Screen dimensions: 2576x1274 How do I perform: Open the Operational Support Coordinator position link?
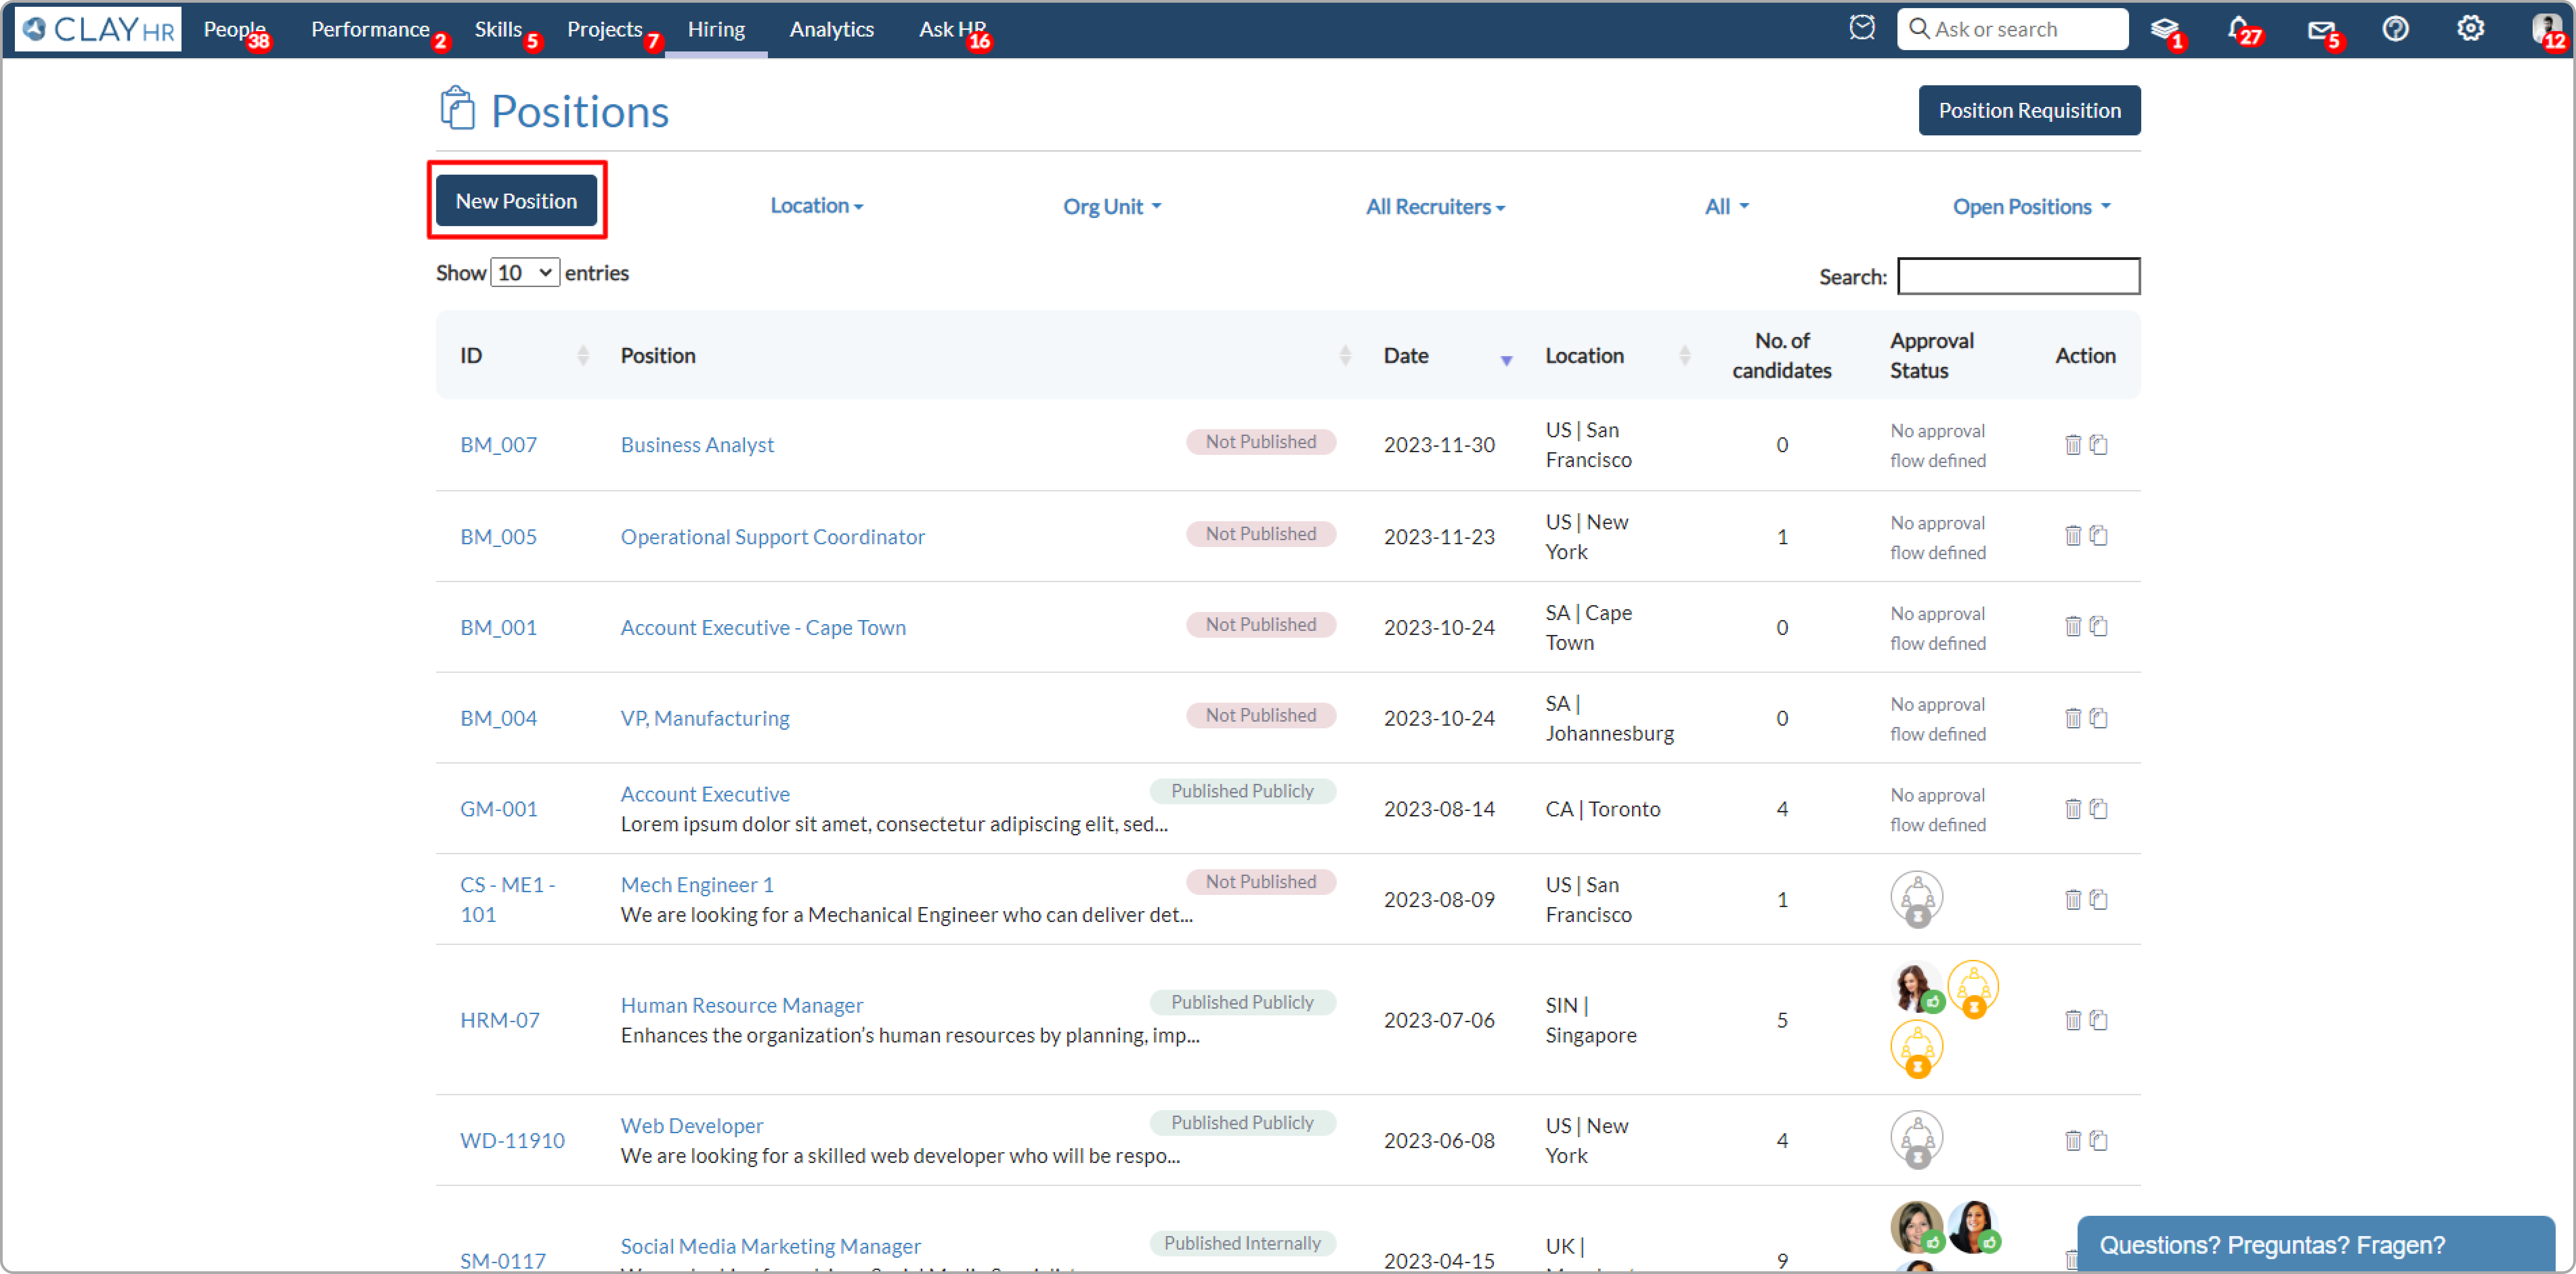click(772, 537)
